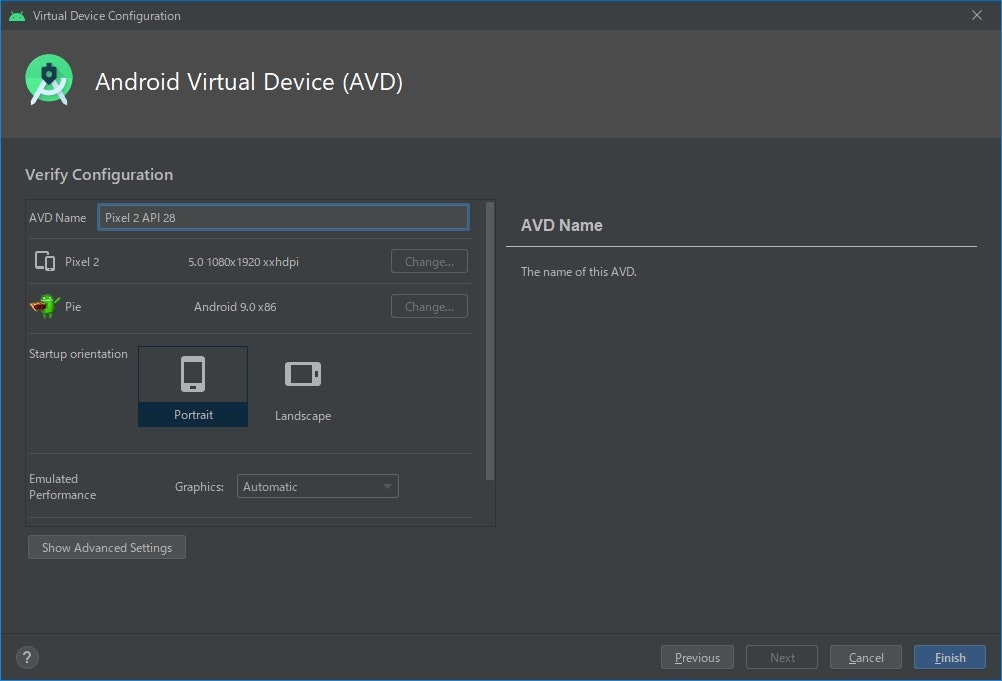This screenshot has width=1002, height=681.
Task: Select the Portrait phone icon
Action: coord(193,374)
